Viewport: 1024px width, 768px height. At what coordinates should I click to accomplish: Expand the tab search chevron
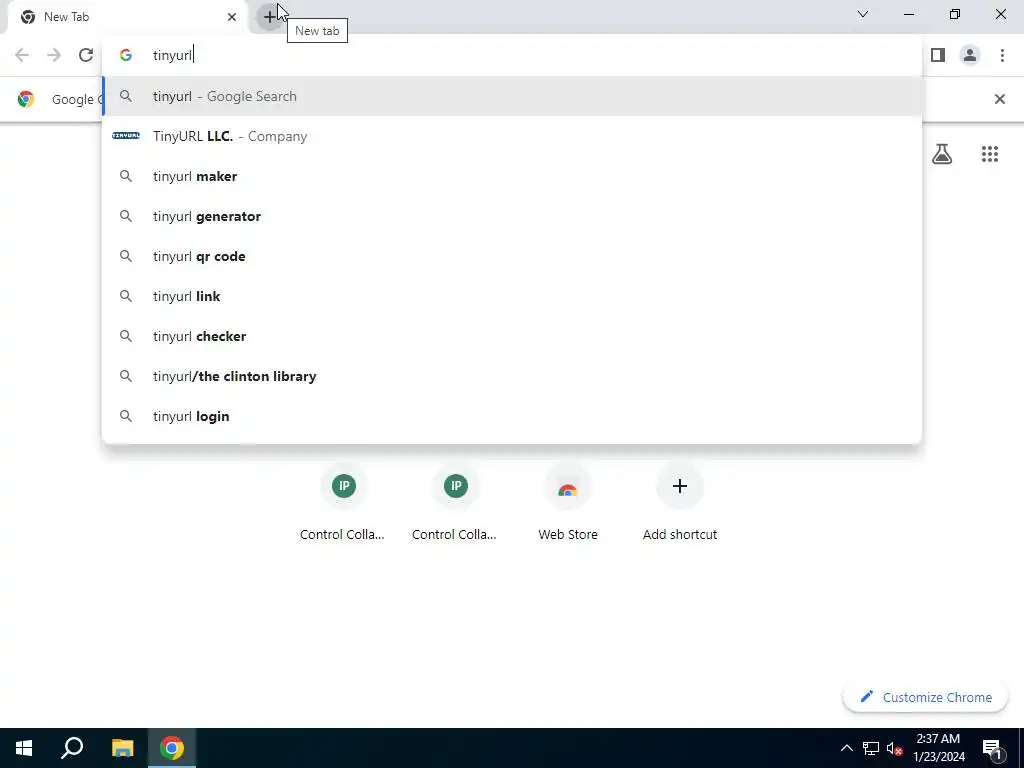pos(863,14)
